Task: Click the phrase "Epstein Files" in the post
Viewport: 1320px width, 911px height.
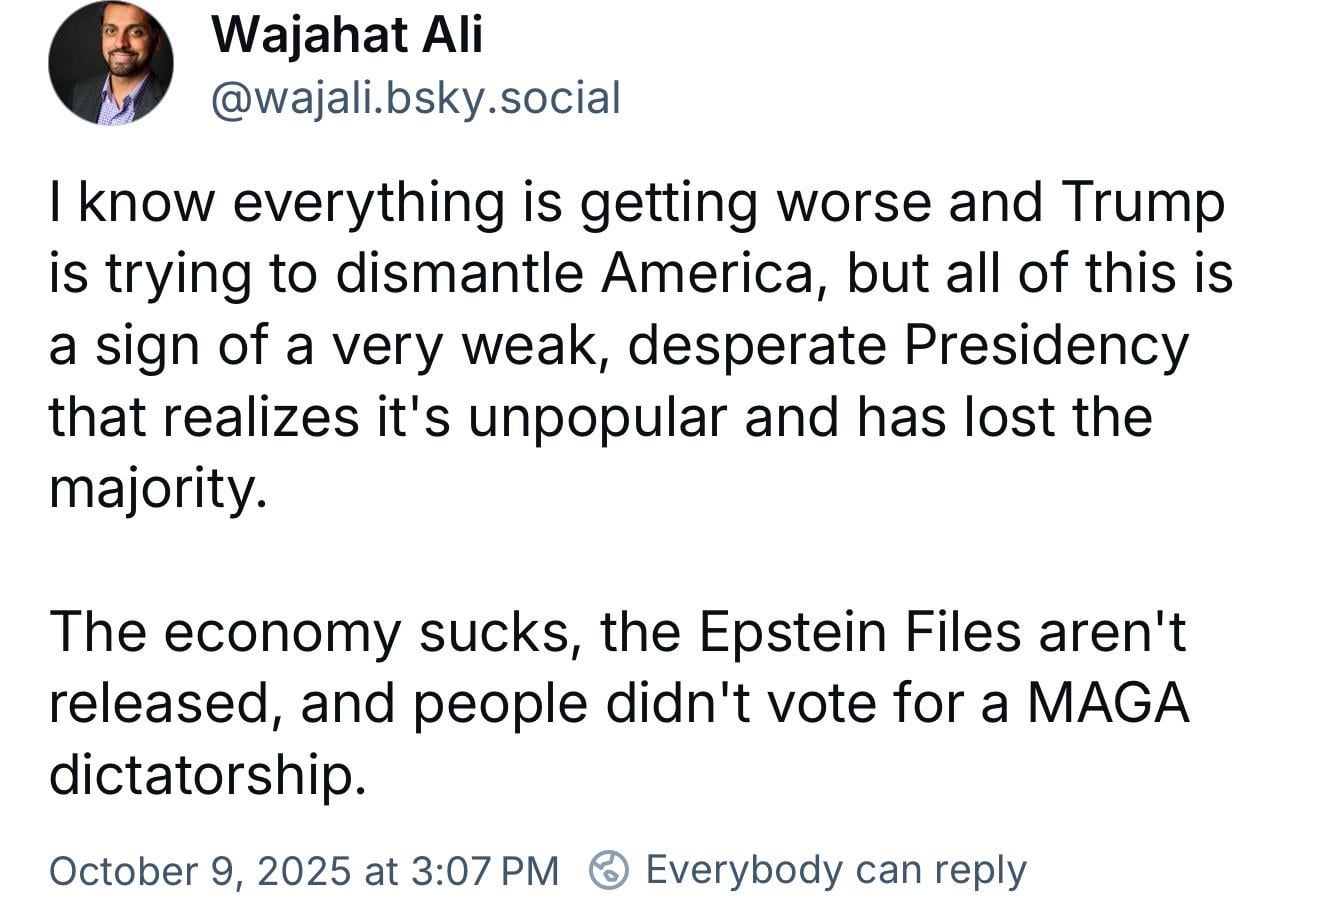Action: point(860,633)
